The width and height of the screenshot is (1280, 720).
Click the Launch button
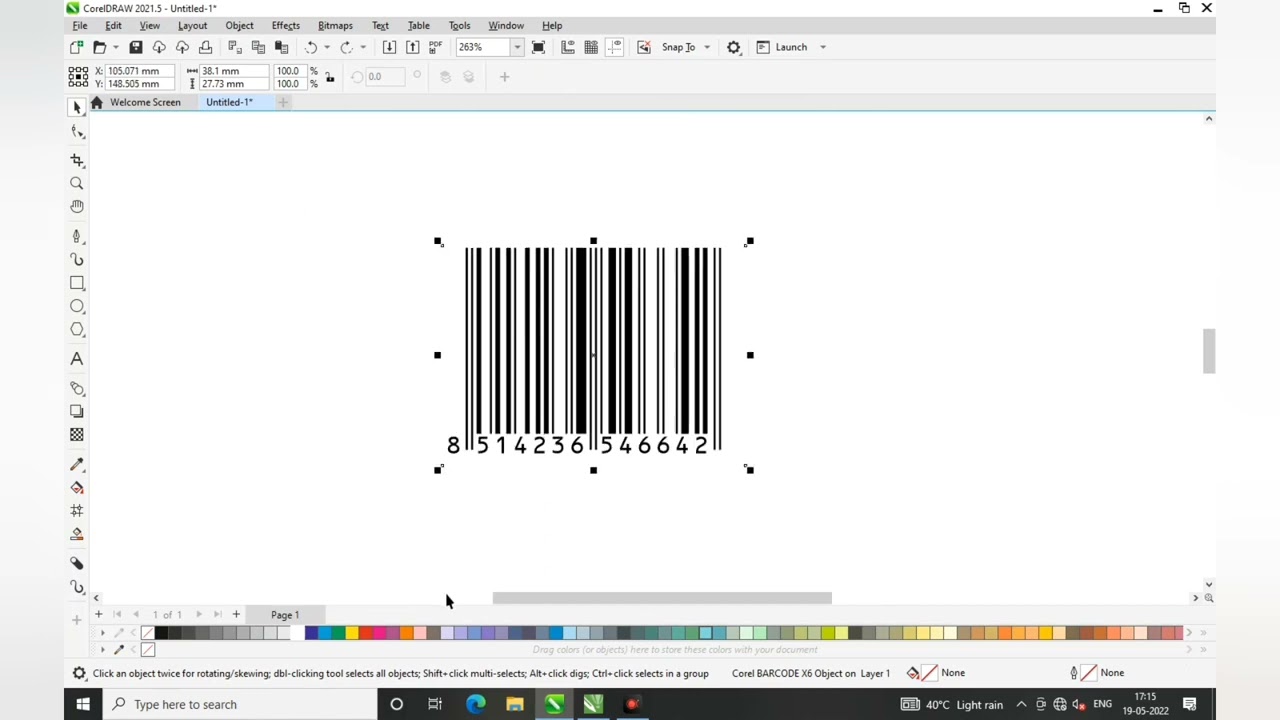[x=782, y=47]
